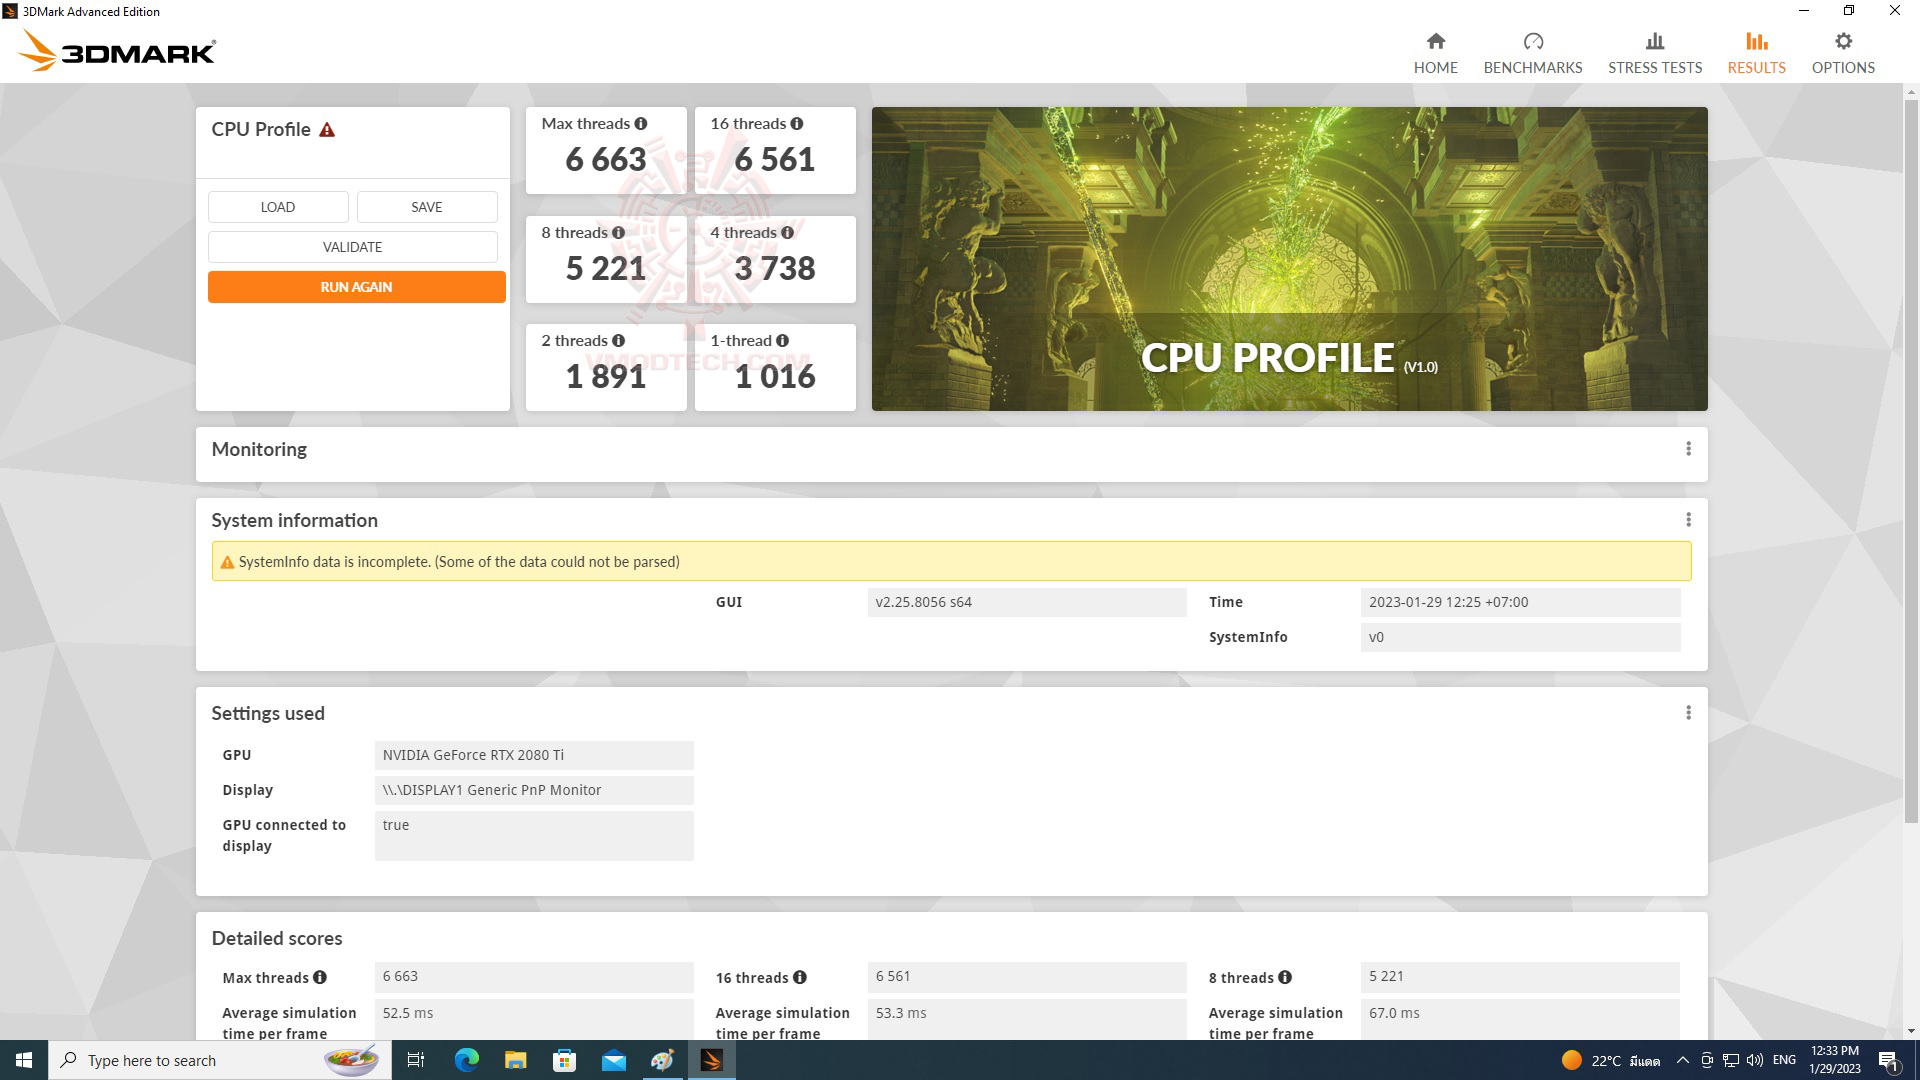1920x1080 pixels.
Task: Click the CPU Profile warning triangle icon
Action: 327,130
